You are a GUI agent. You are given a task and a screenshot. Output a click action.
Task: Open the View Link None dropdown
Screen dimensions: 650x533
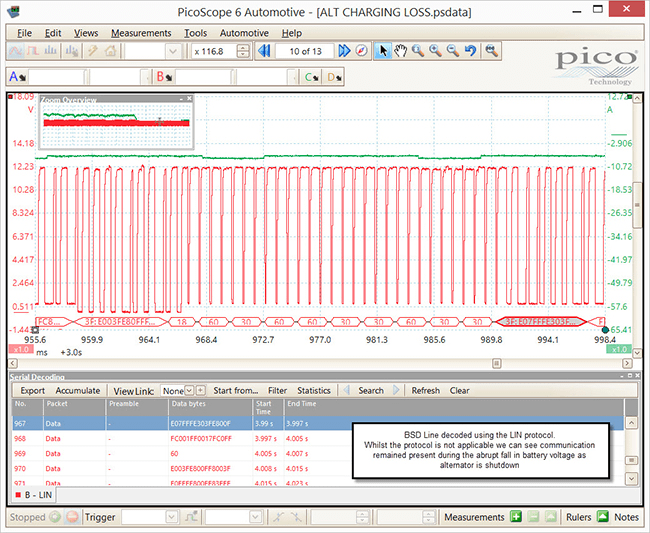[189, 390]
